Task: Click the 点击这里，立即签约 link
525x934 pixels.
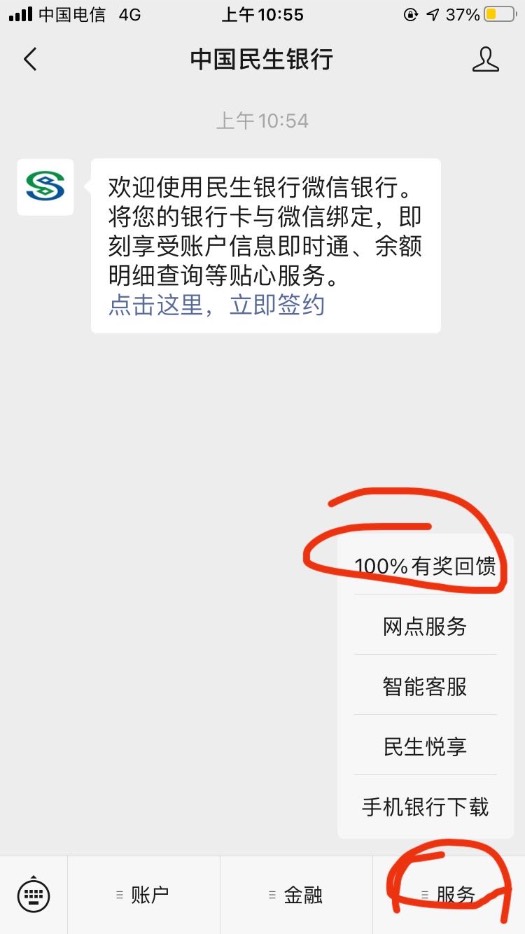Action: point(216,305)
